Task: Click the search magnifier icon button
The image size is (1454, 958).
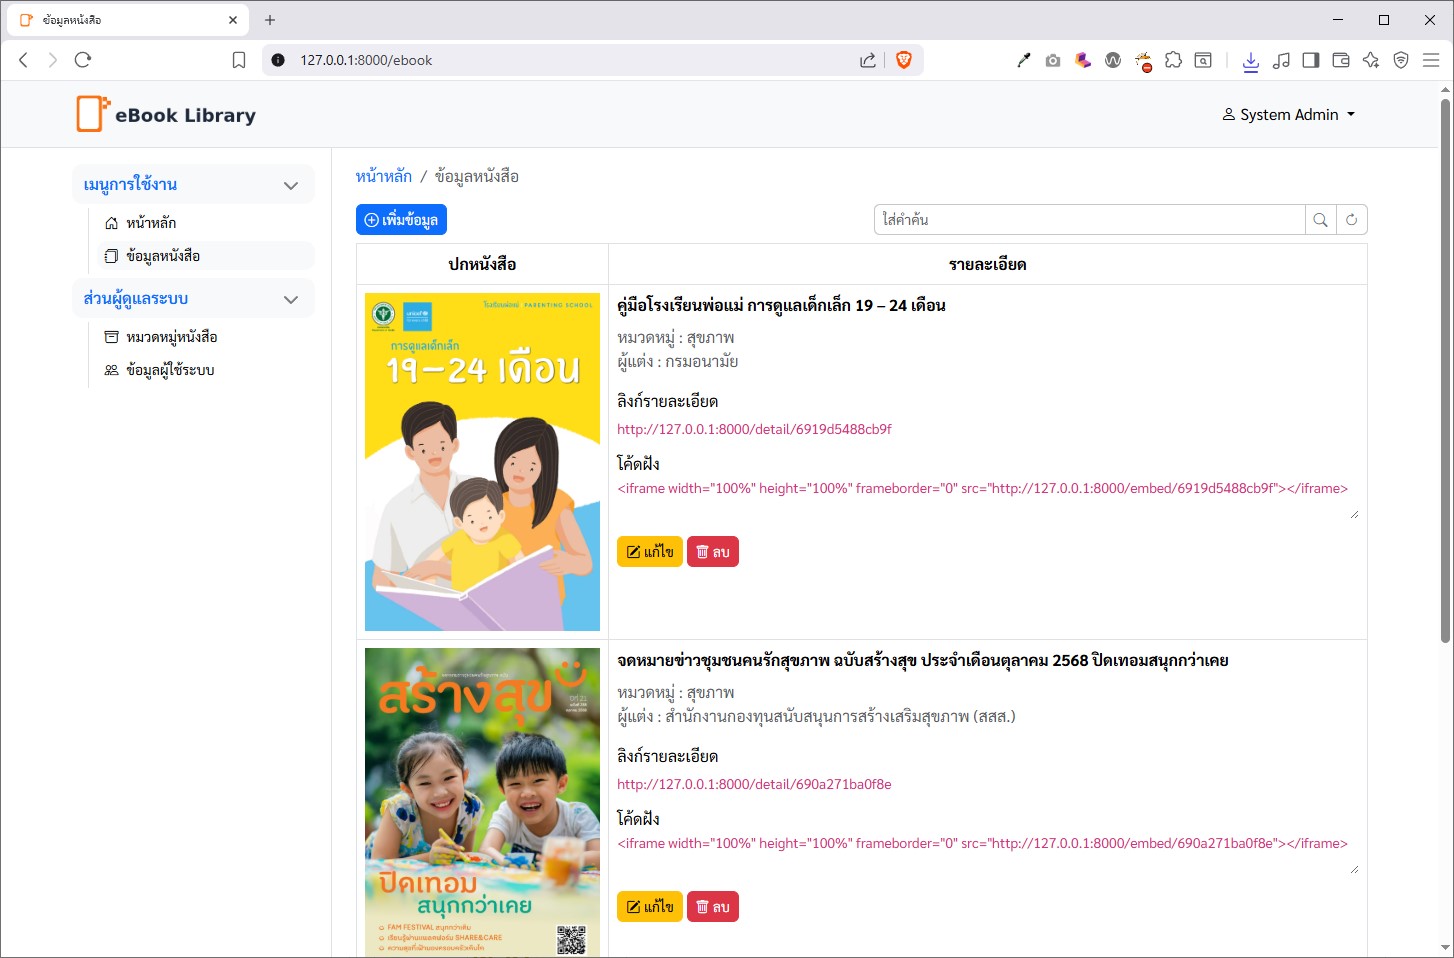Action: tap(1320, 220)
